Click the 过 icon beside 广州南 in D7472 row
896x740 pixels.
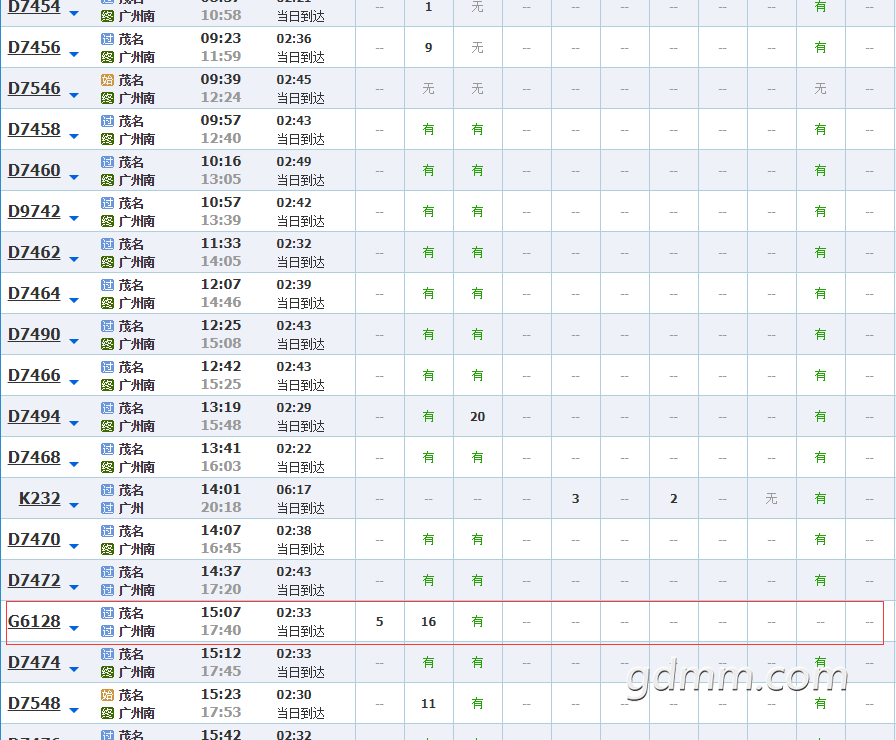click(x=107, y=590)
